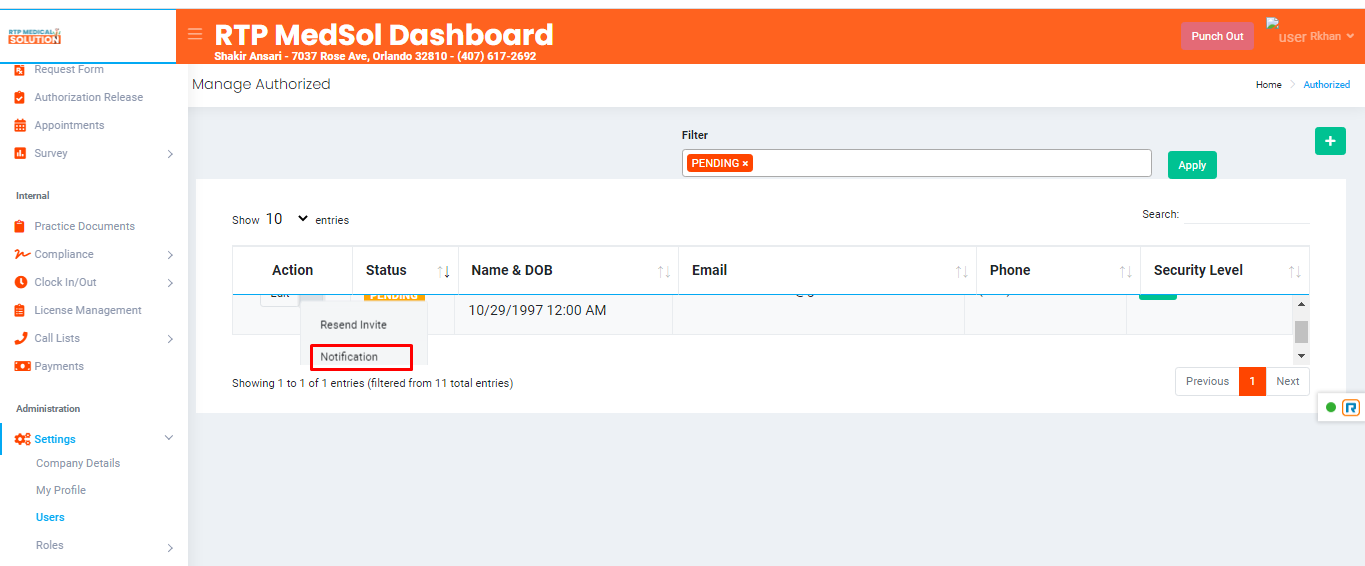Click the Previous pagination button
This screenshot has width=1365, height=566.
pos(1207,381)
